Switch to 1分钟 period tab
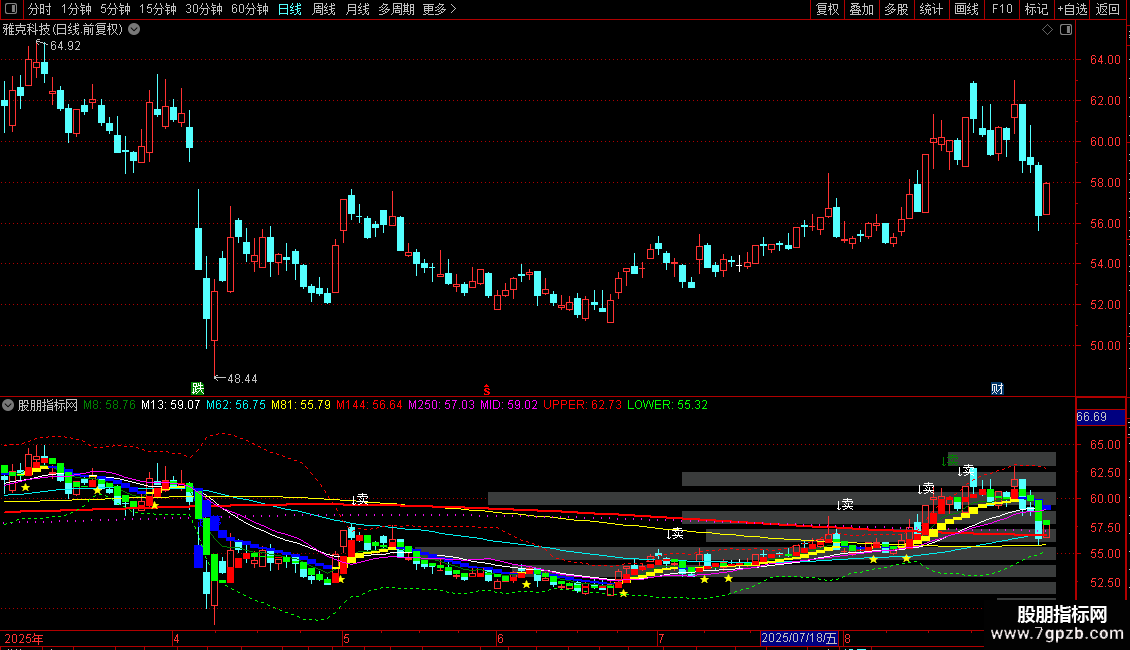The image size is (1130, 650). tap(76, 9)
